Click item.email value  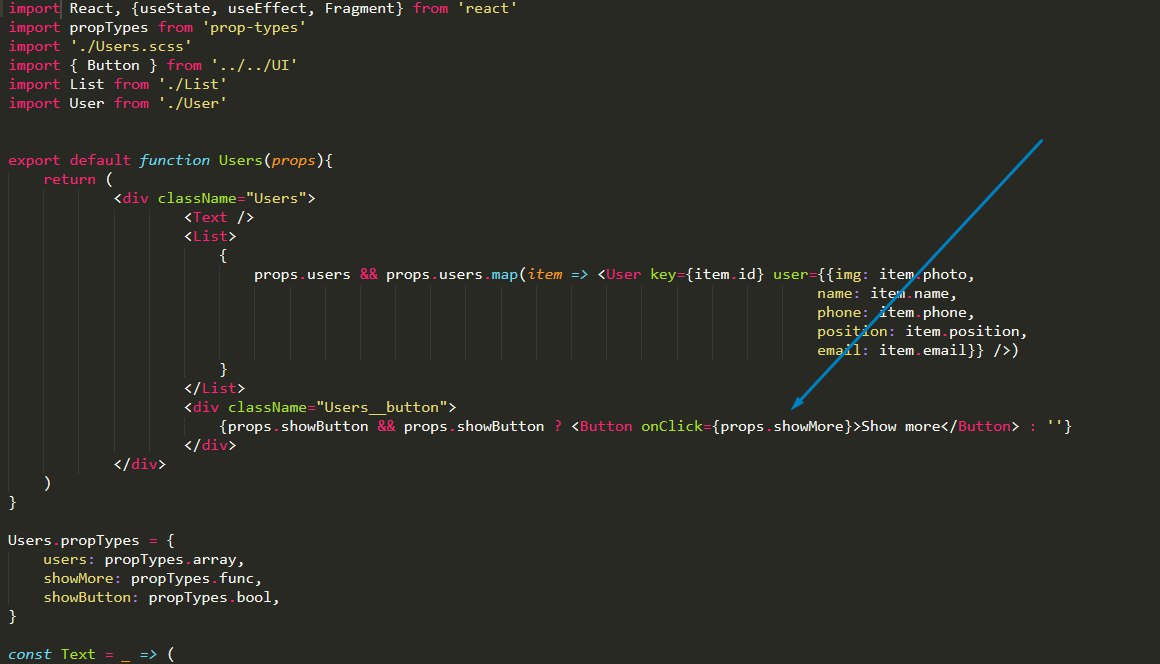922,350
